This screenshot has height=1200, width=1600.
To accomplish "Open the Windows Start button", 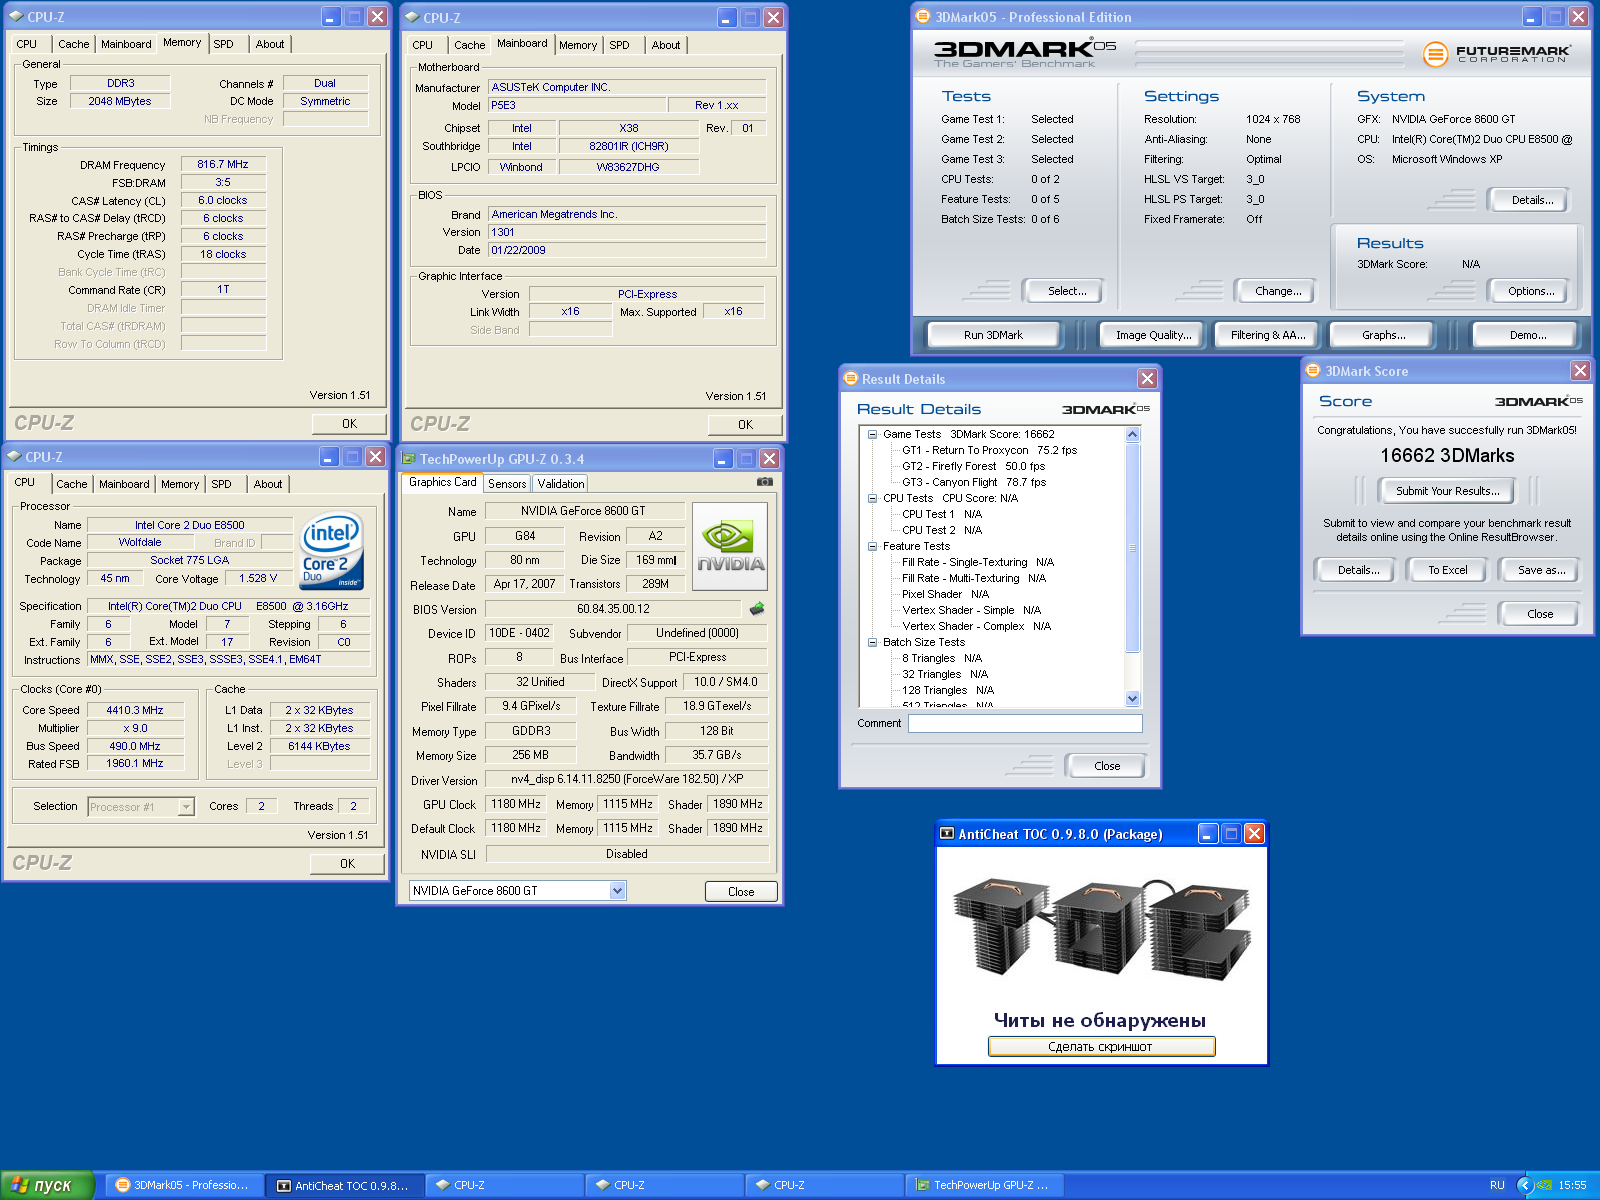I will click(47, 1185).
